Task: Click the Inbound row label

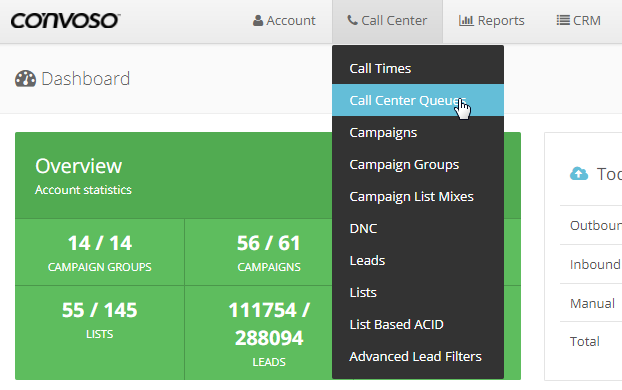Action: point(595,264)
